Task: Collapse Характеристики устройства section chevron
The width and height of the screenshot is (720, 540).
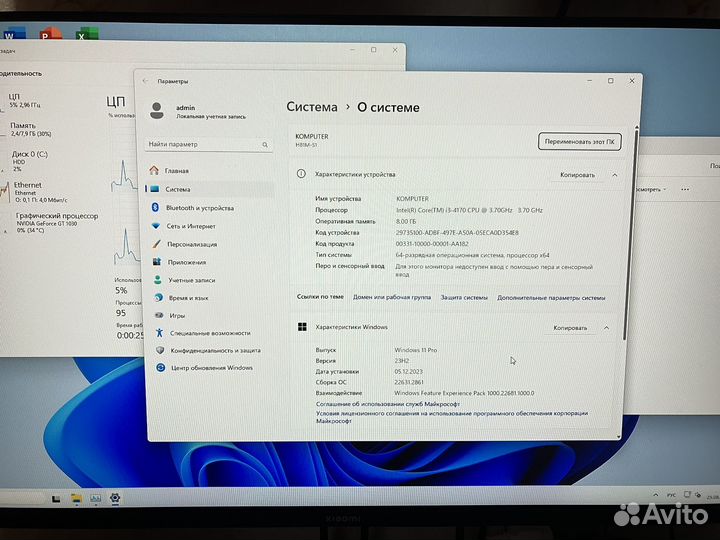Action: click(614, 175)
